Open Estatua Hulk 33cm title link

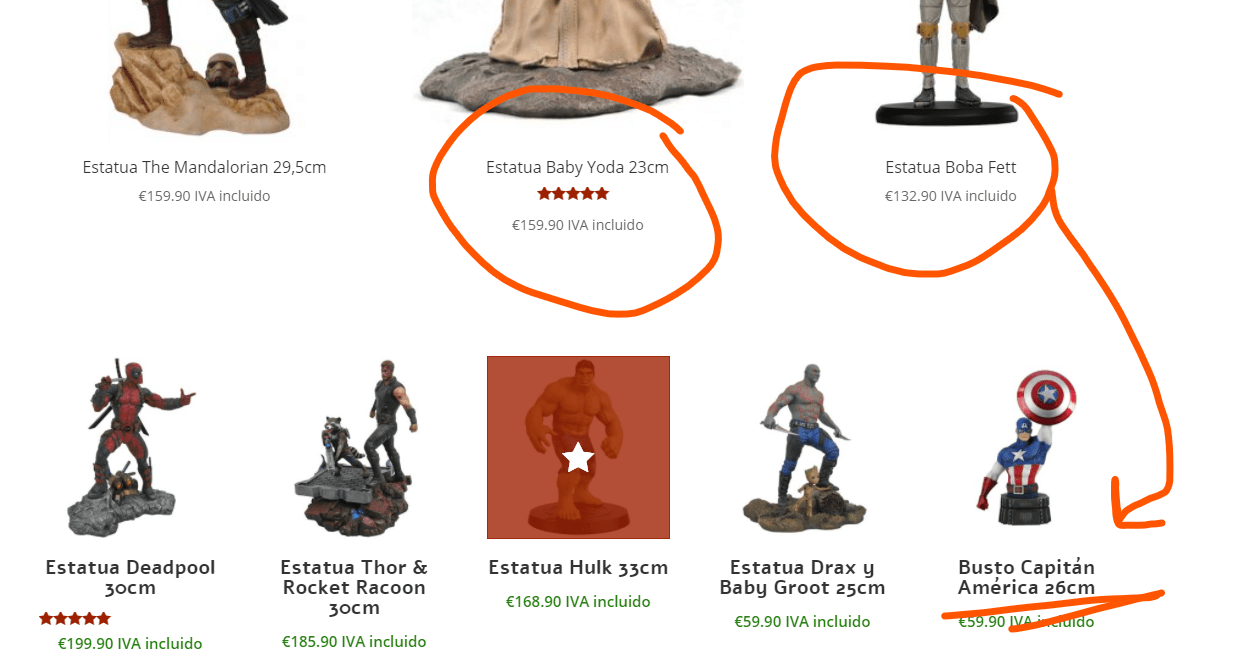(x=578, y=568)
